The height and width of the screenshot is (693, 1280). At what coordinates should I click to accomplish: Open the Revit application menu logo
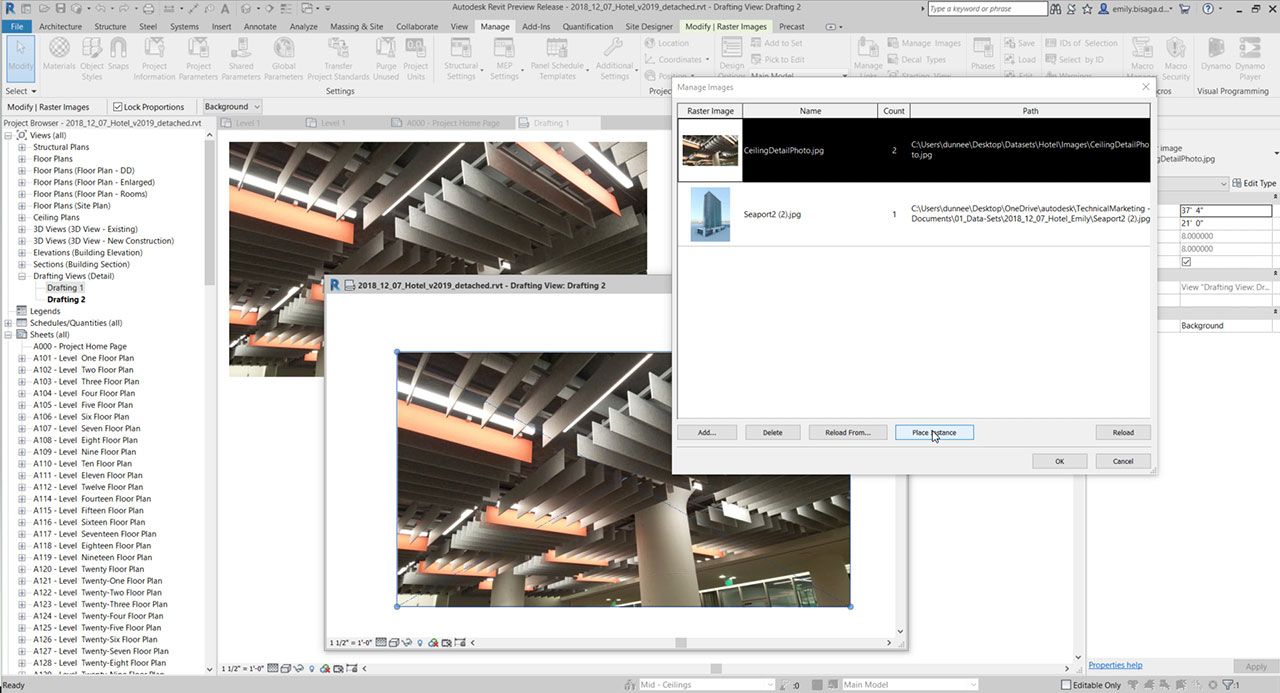10,8
